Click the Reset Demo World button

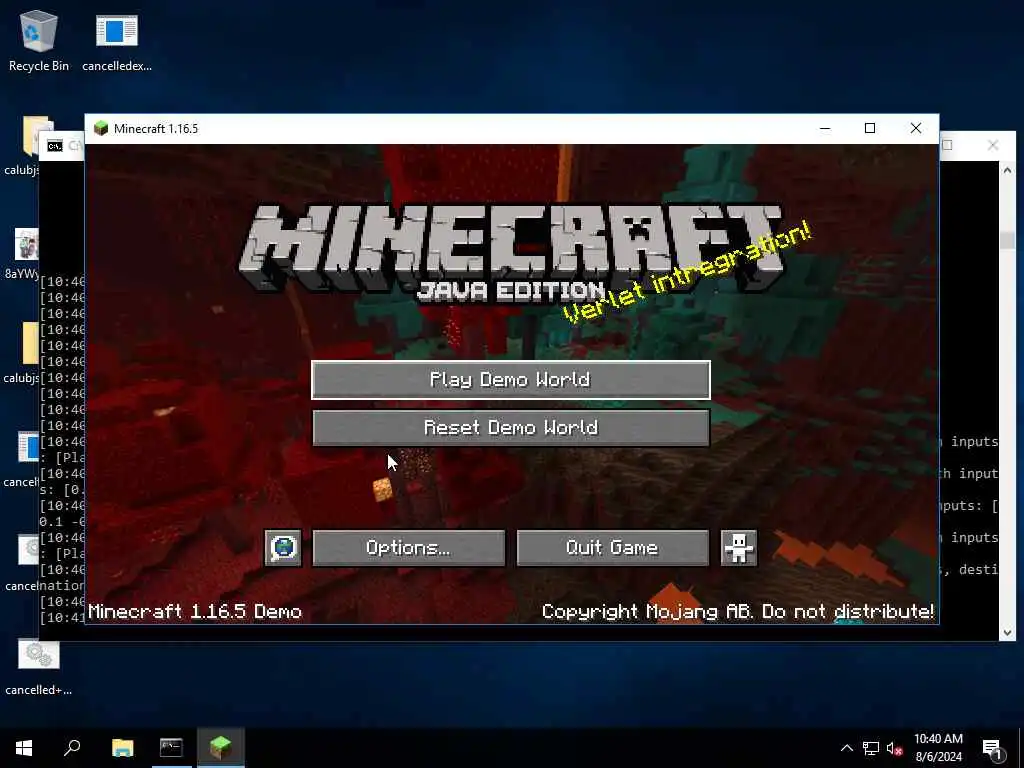511,428
